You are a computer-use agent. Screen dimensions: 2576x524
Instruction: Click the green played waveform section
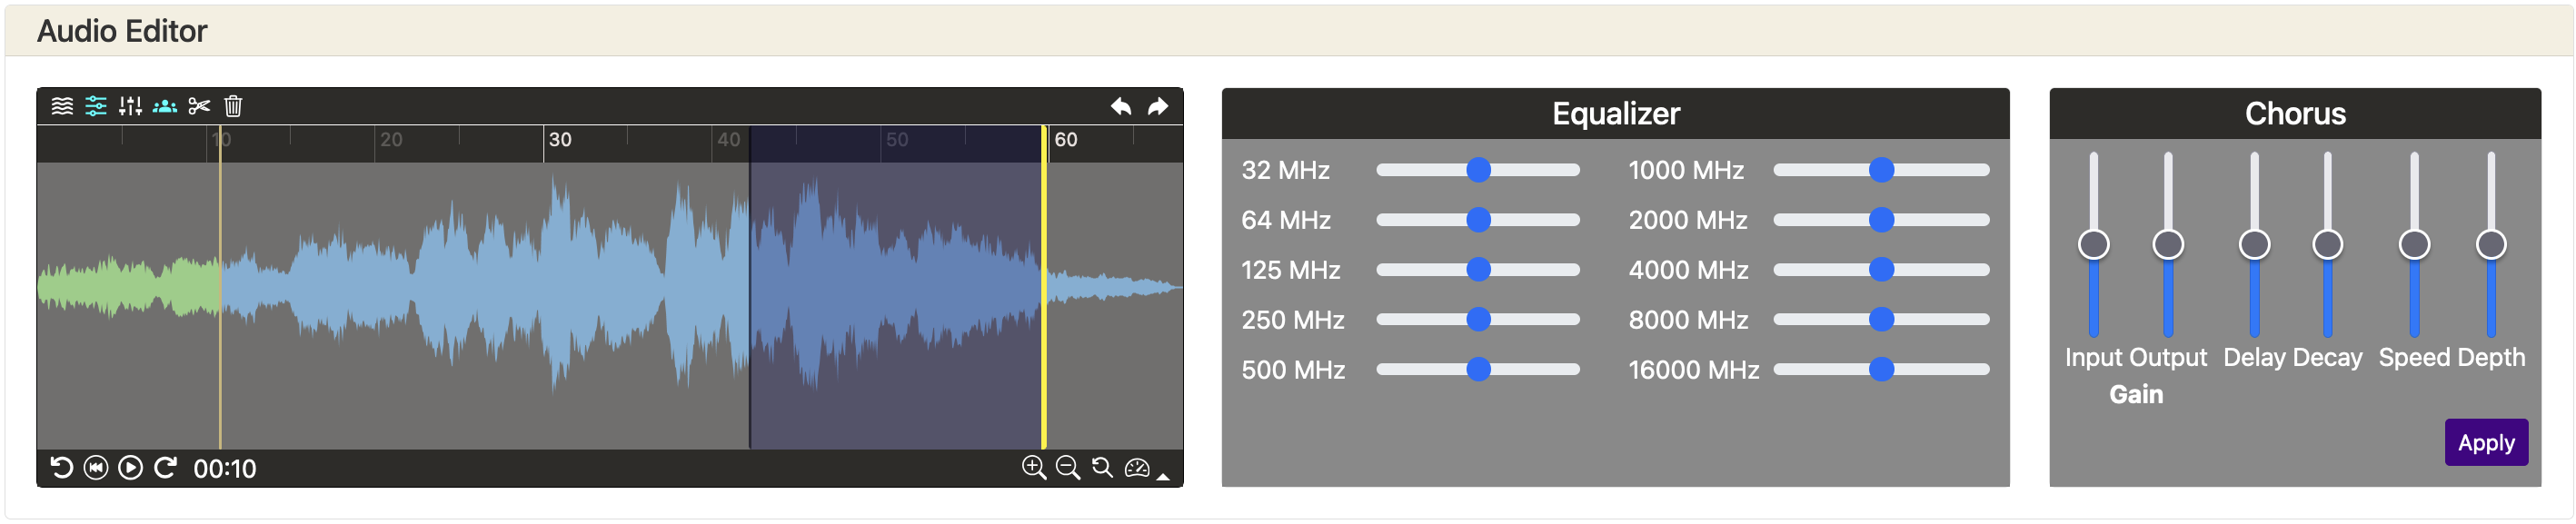(x=129, y=287)
